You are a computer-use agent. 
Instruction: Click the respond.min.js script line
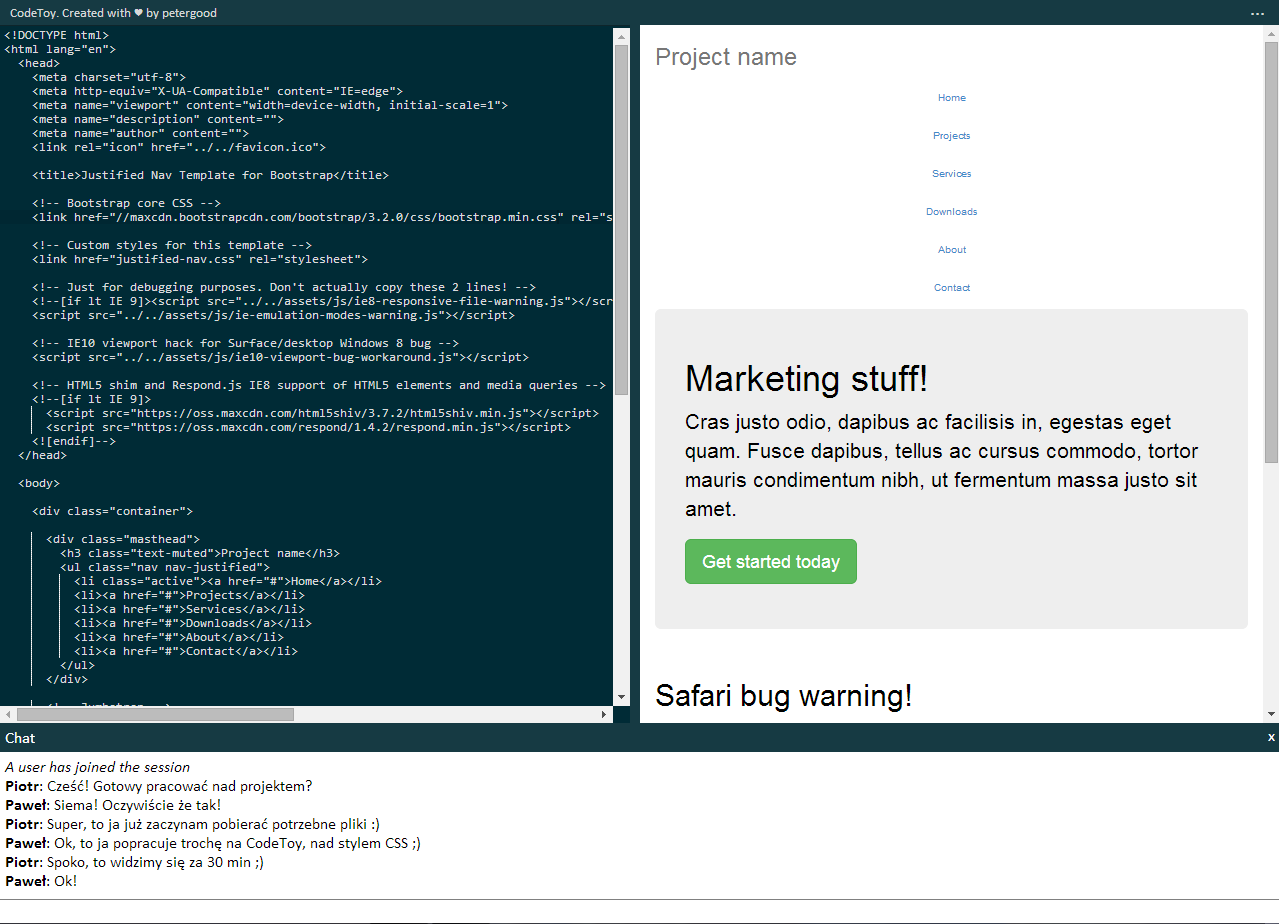click(x=309, y=427)
